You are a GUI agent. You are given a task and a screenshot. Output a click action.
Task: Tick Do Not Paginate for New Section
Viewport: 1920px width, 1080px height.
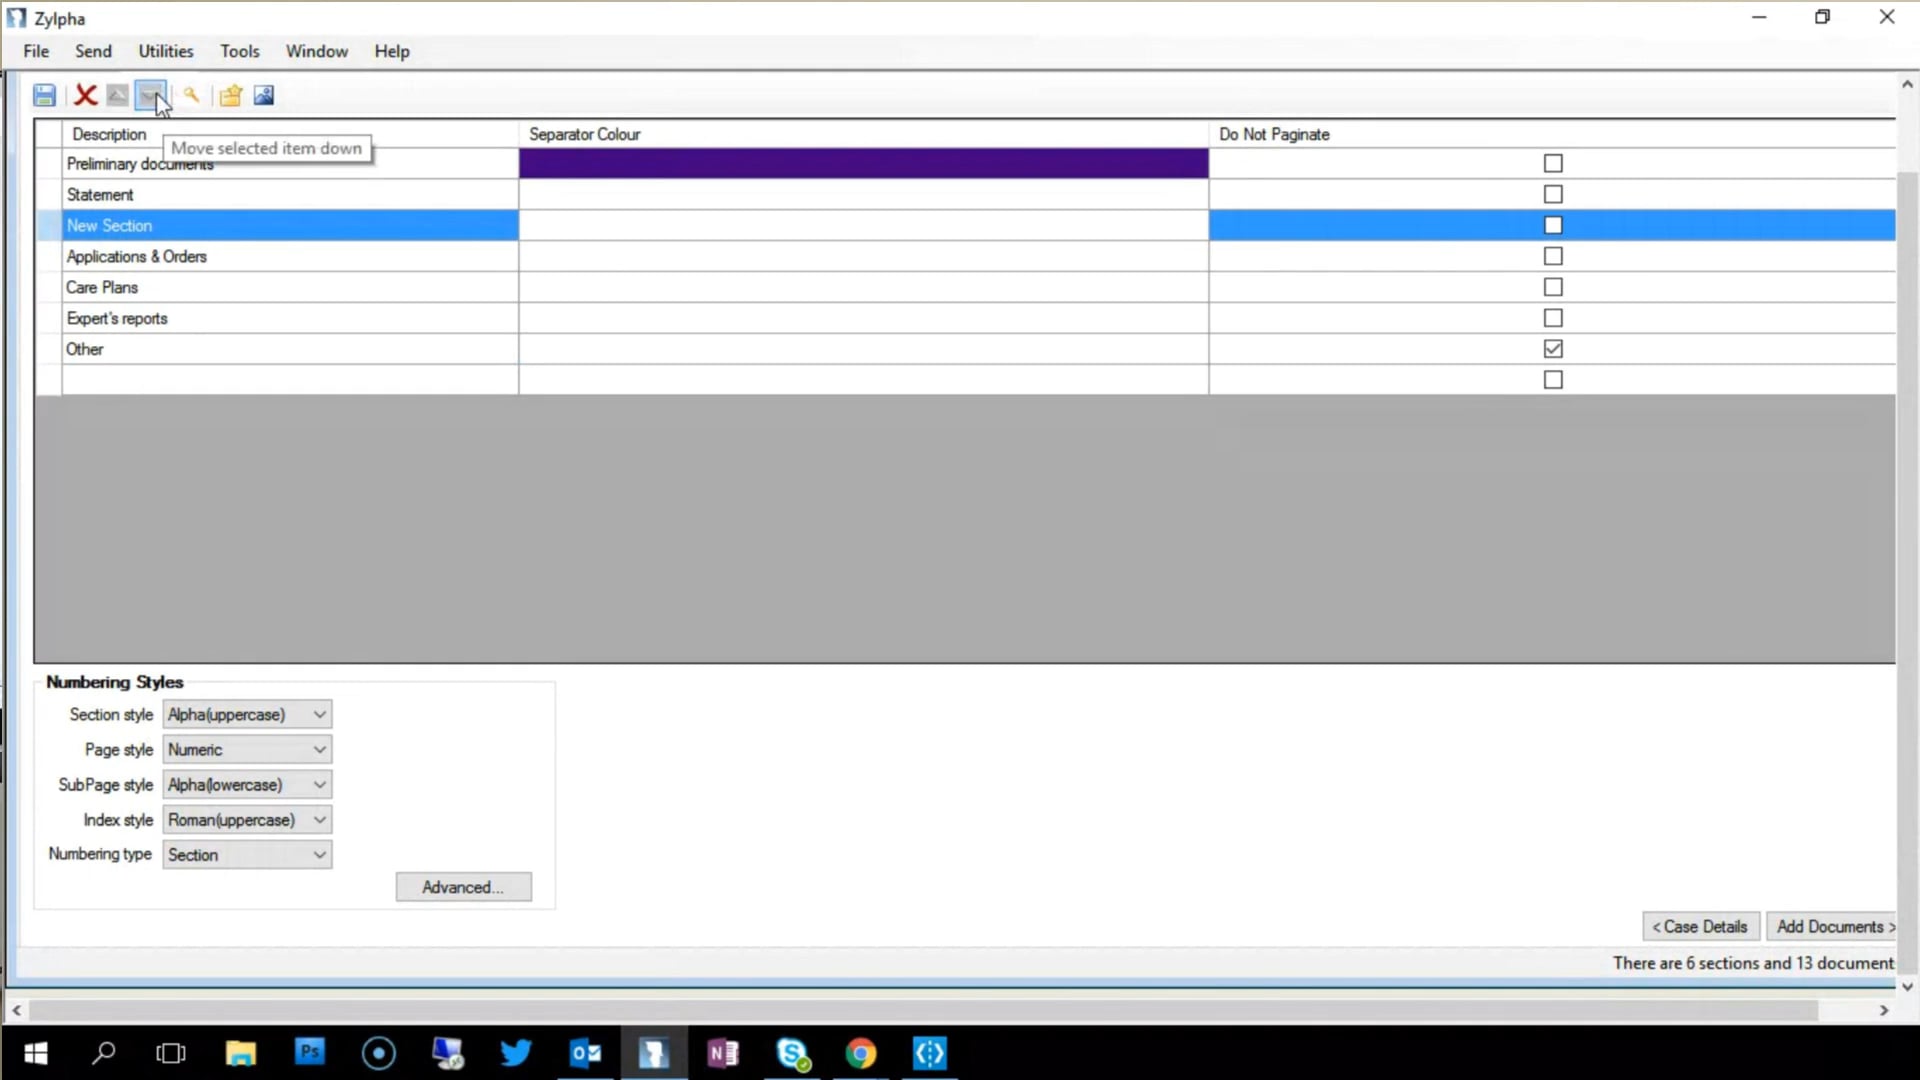pyautogui.click(x=1553, y=225)
